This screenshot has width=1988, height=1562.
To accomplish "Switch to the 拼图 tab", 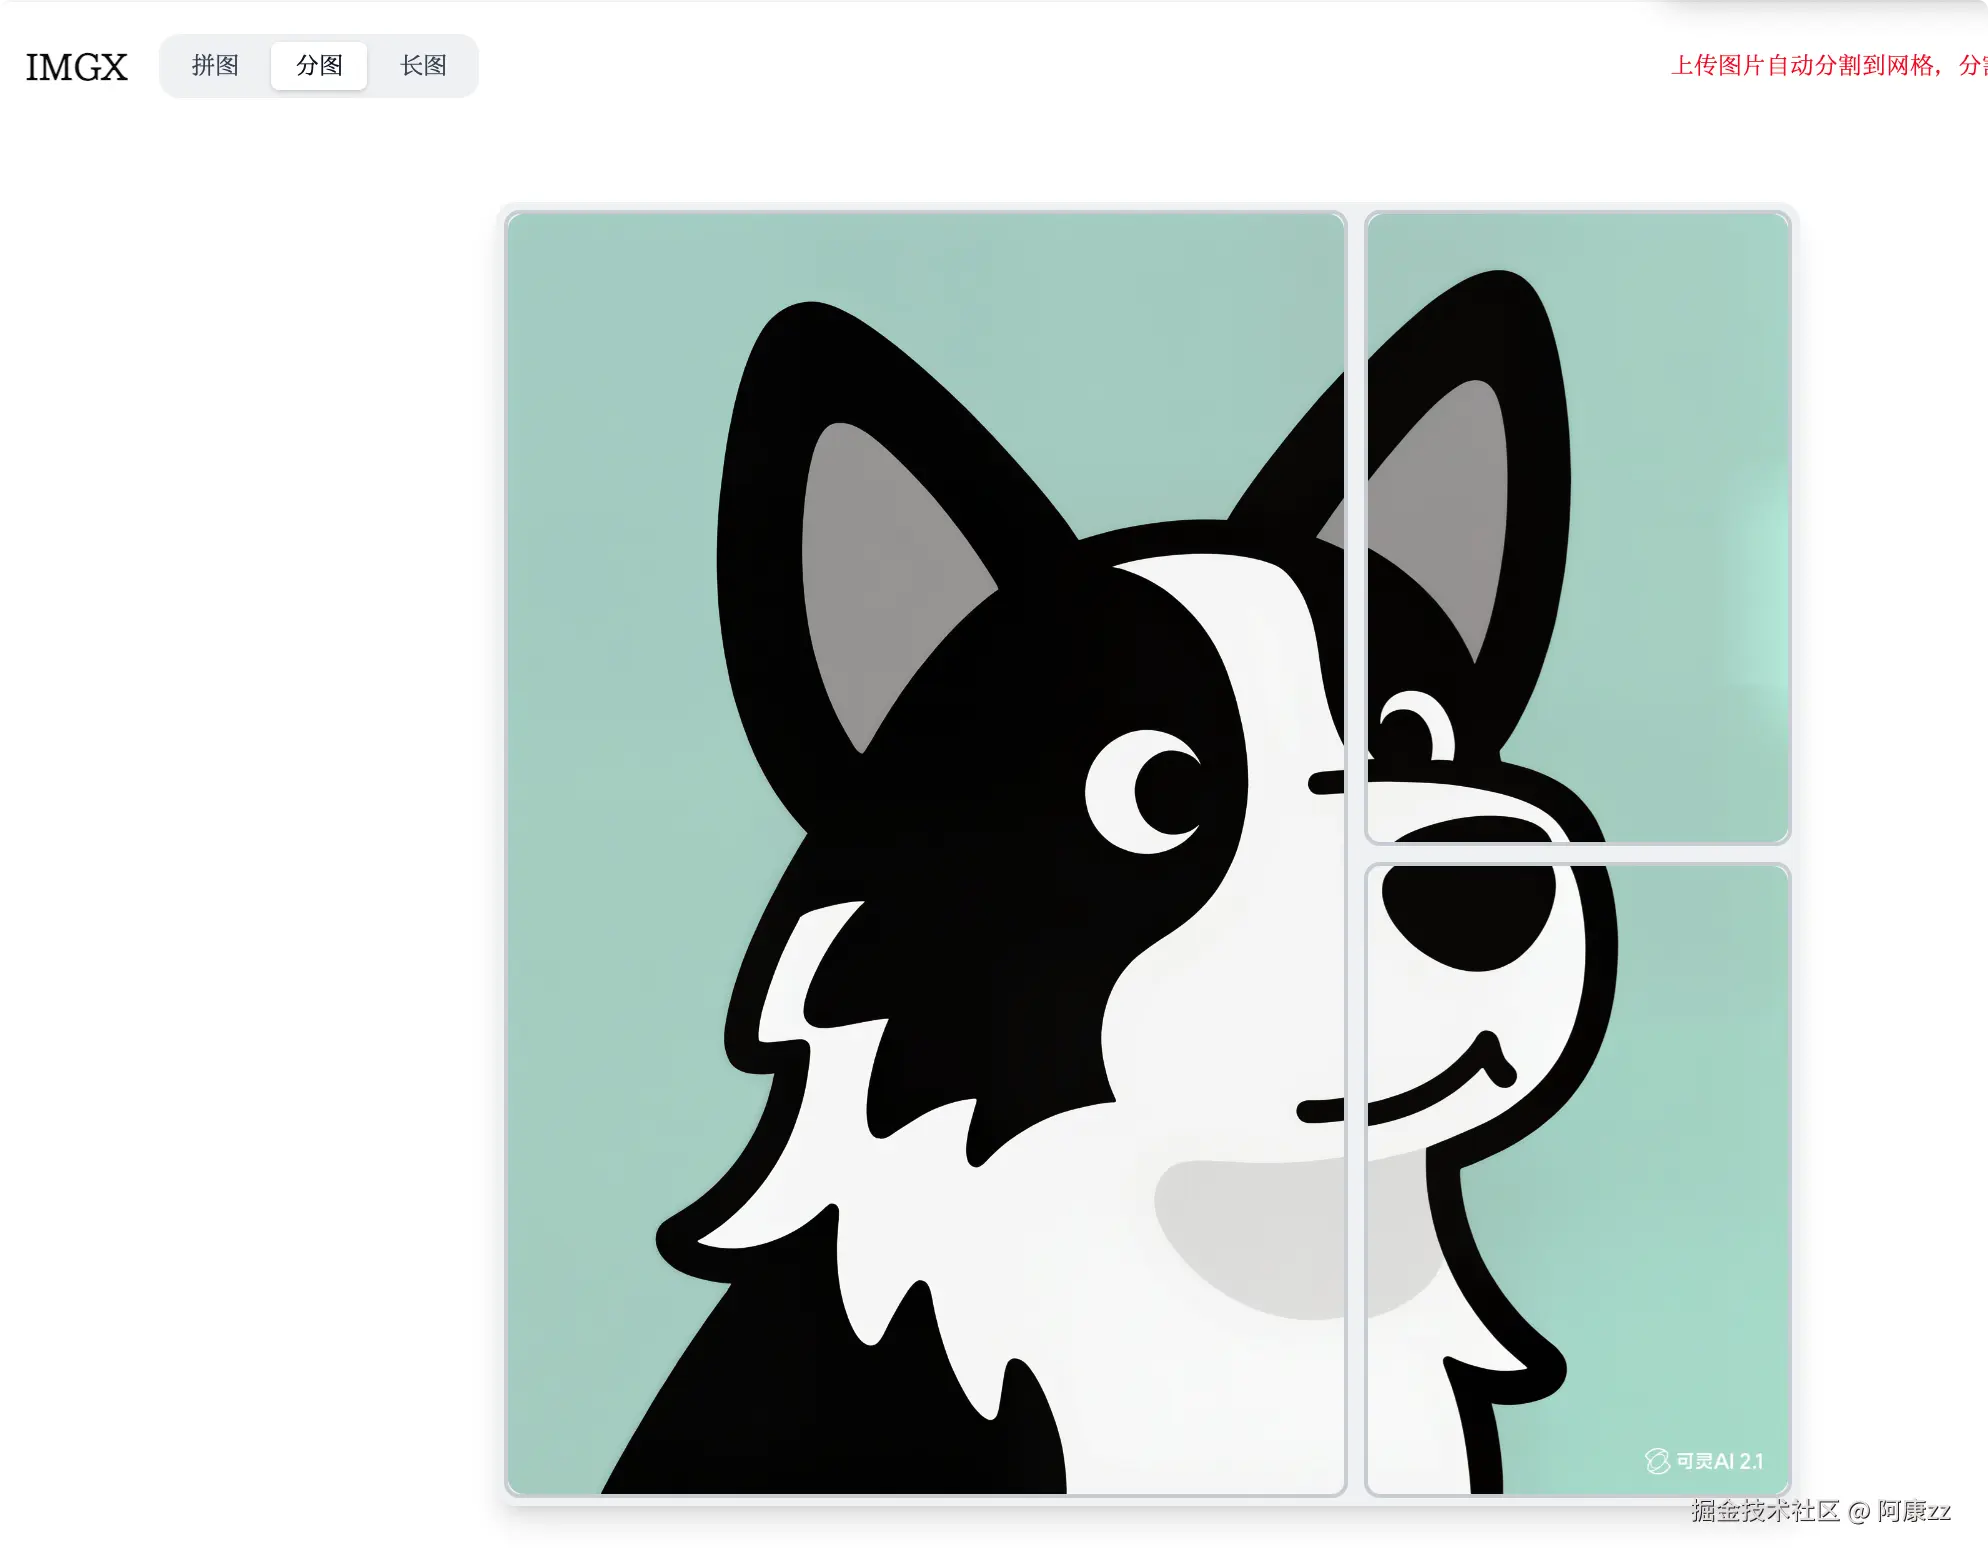I will (215, 66).
